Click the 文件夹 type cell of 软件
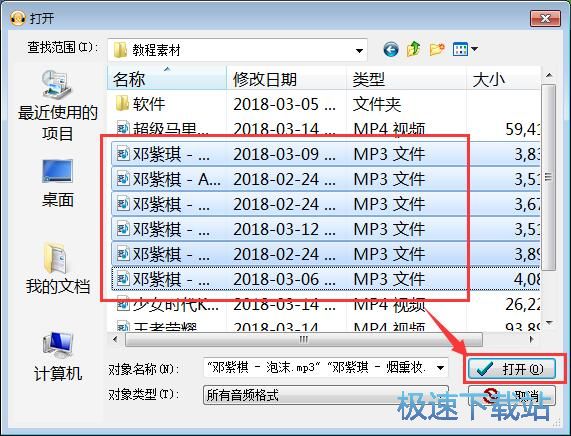The image size is (571, 436). [x=377, y=105]
